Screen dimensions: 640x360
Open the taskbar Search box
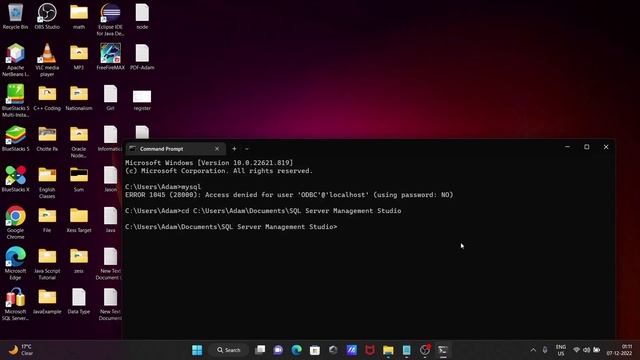click(229, 350)
